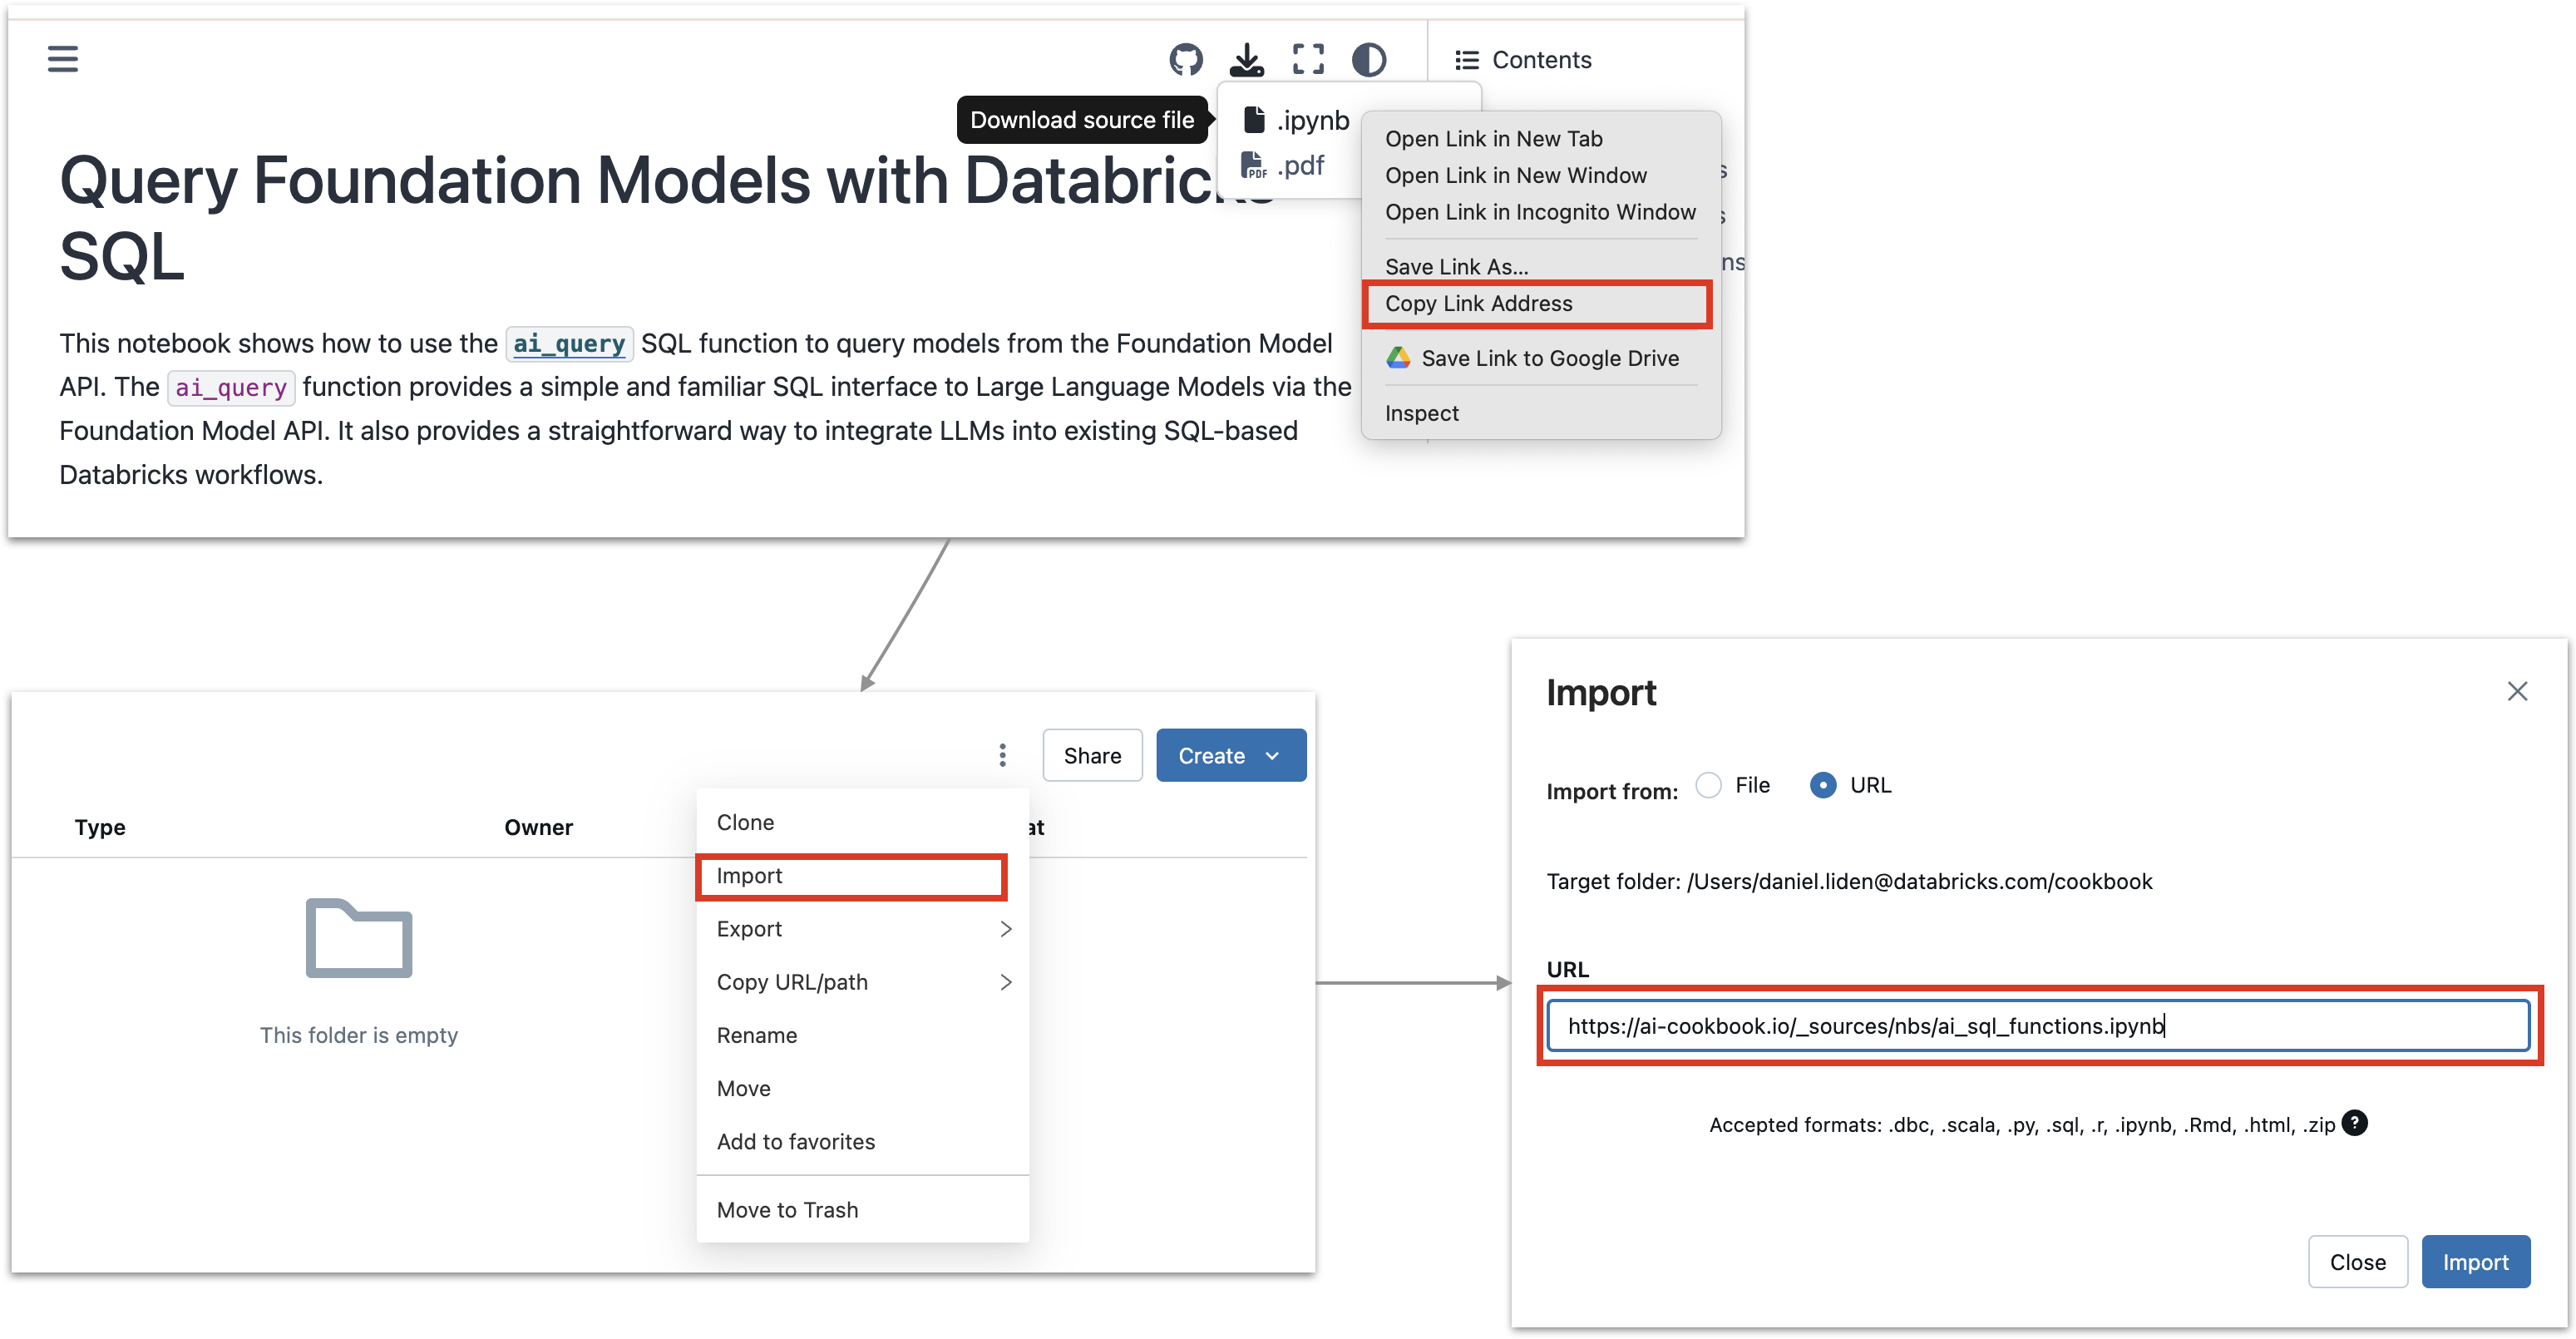
Task: Click the help question mark icon
Action: point(2355,1123)
